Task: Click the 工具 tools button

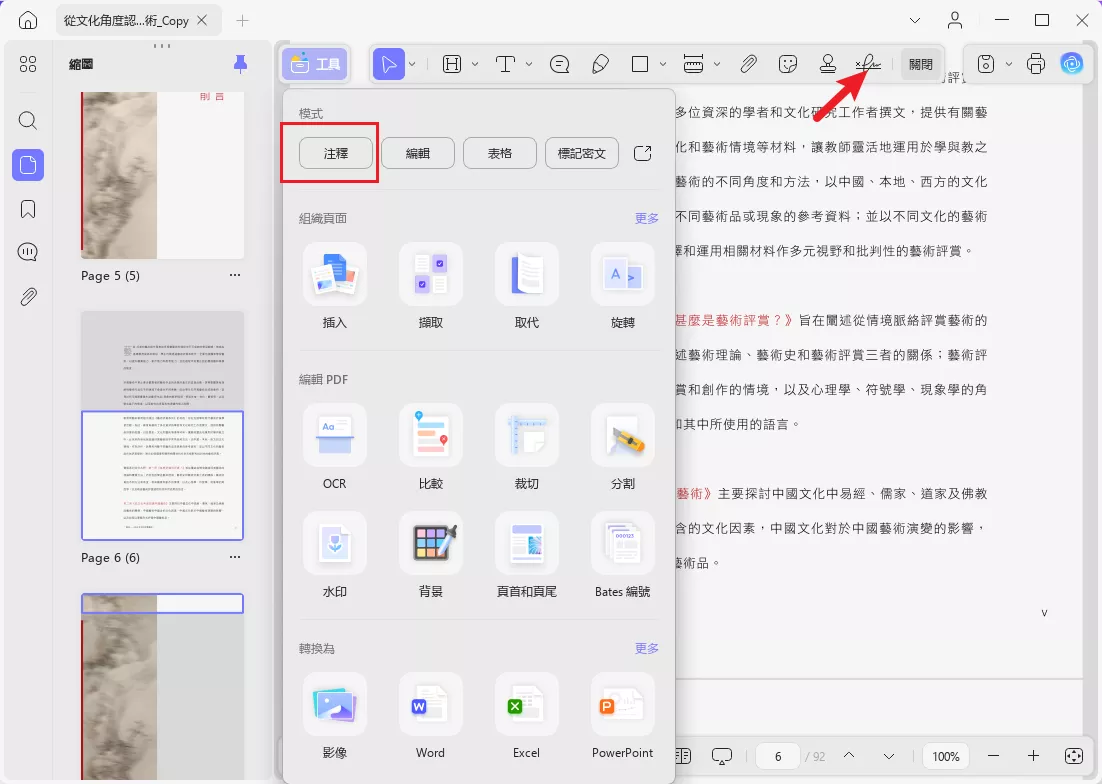Action: 316,65
